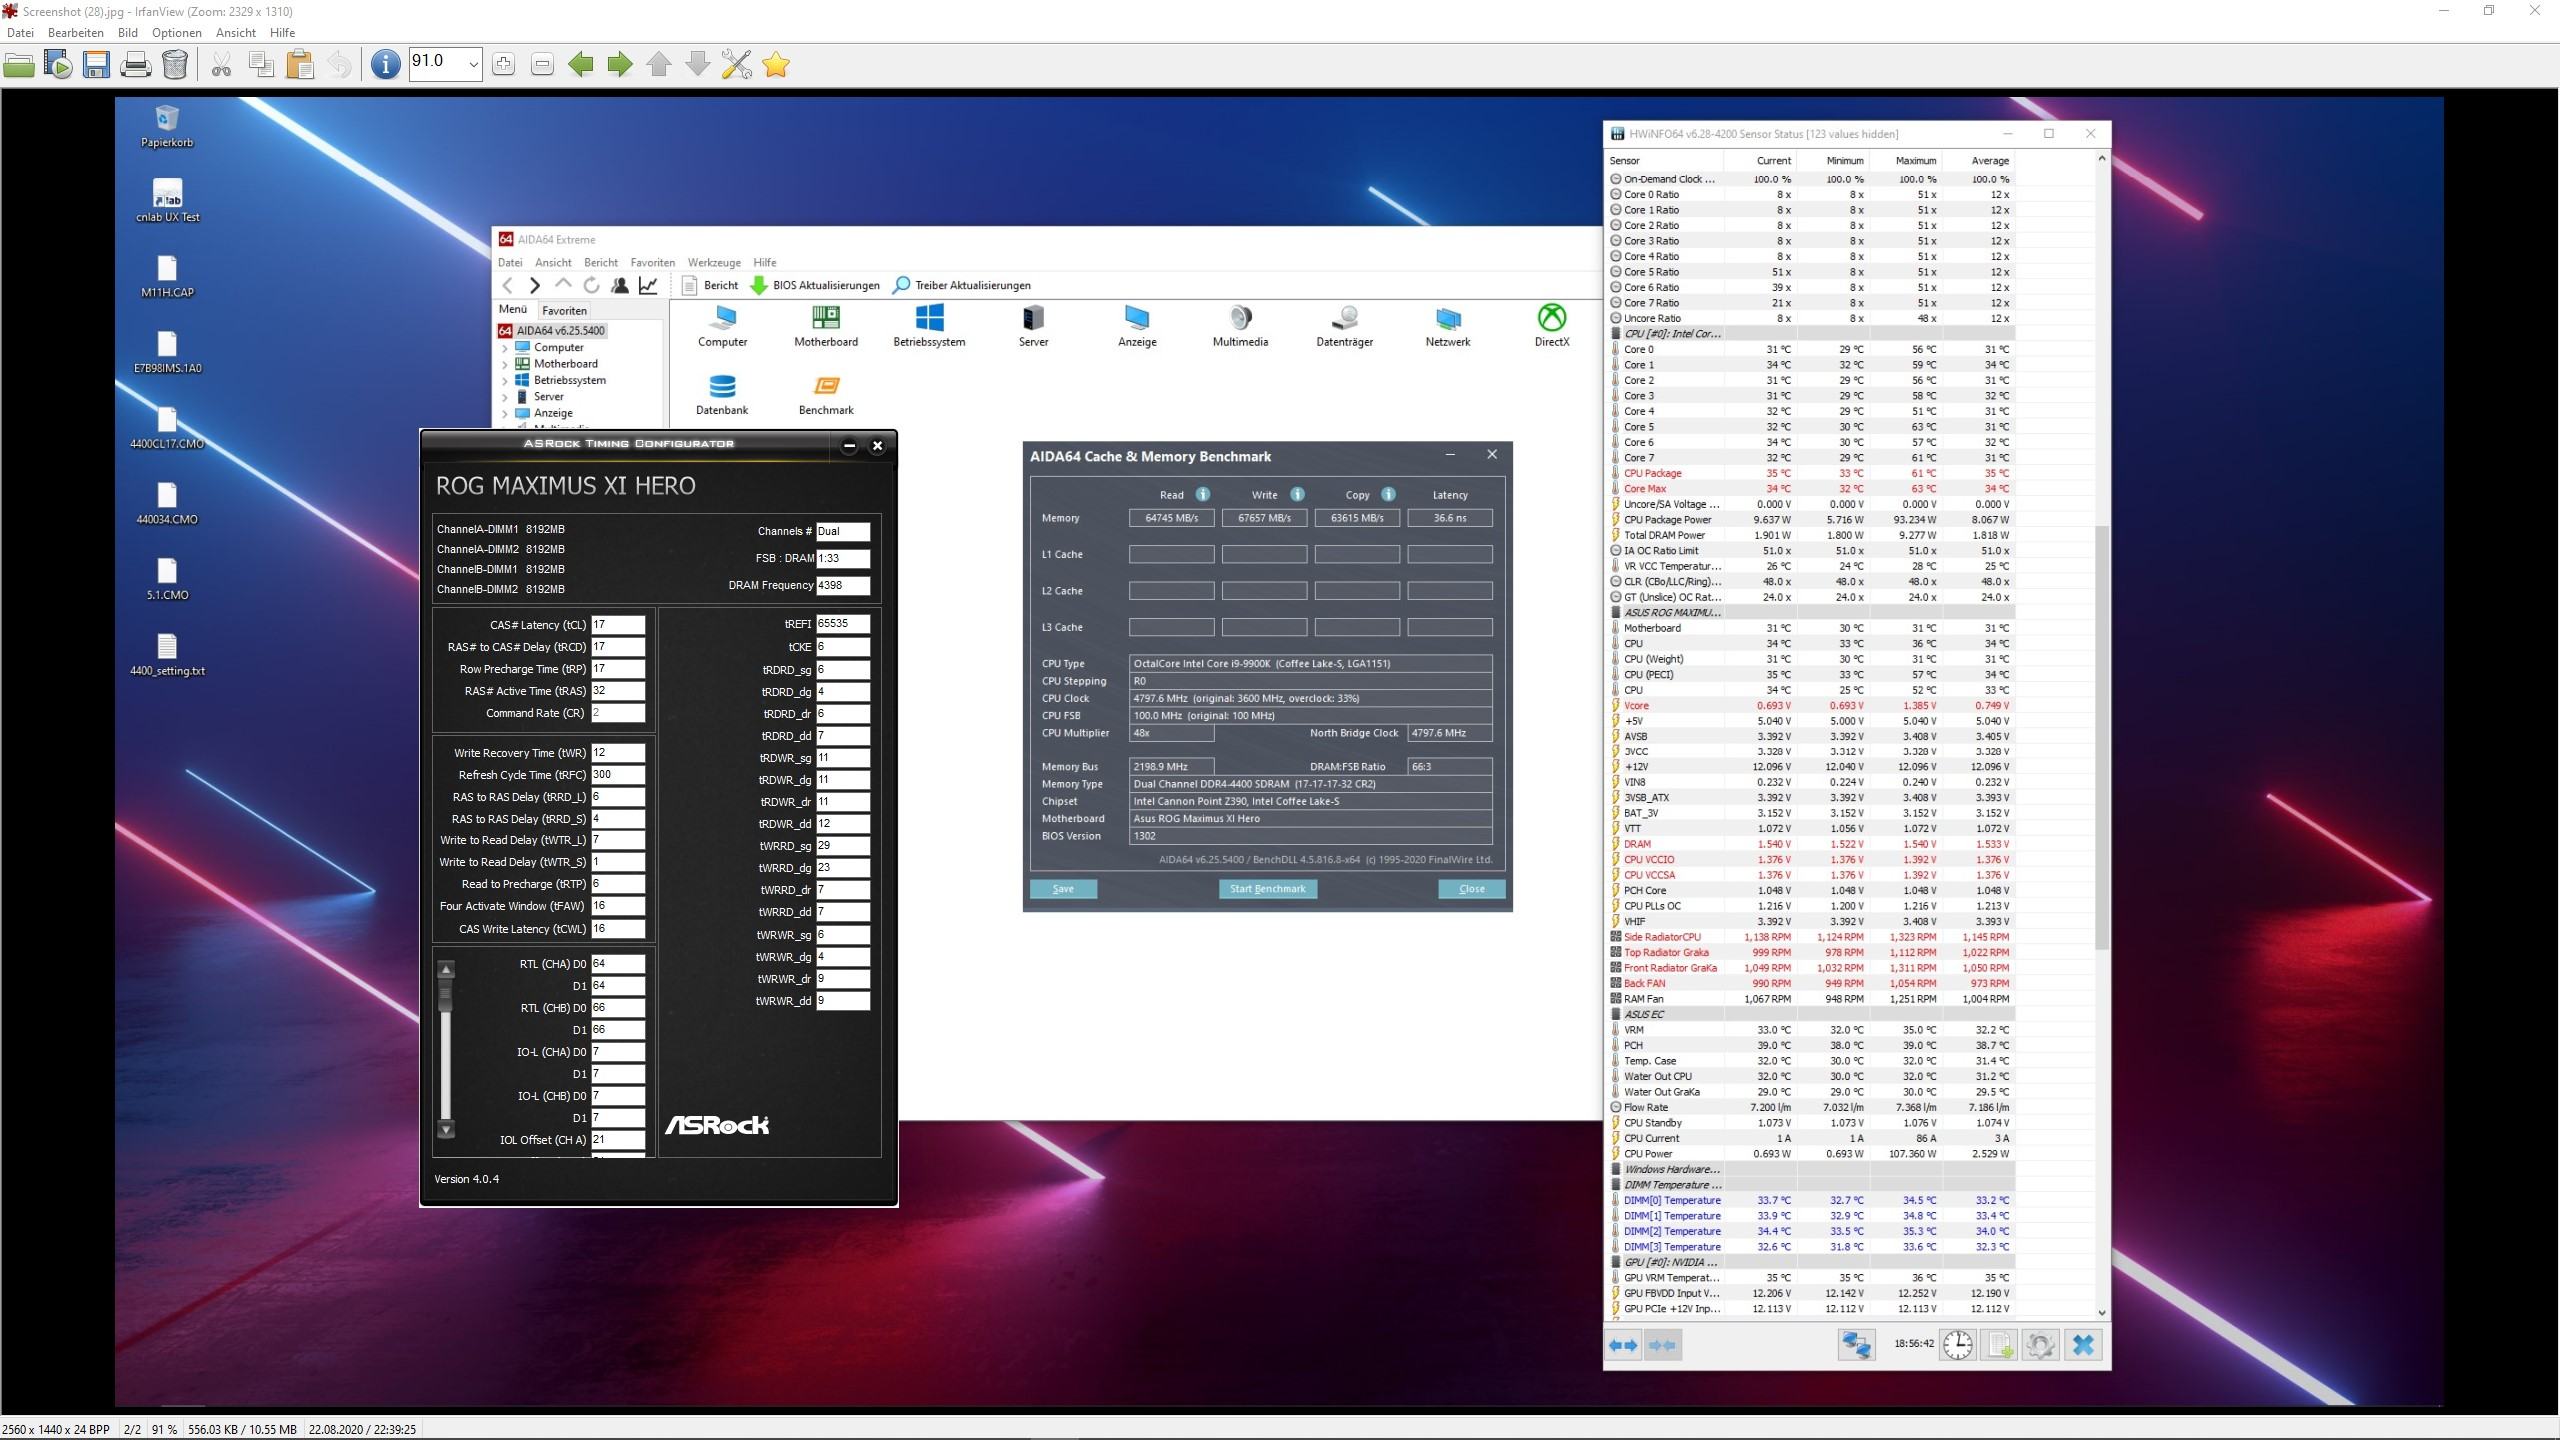Open the Bild menu in IrfanView
Screen dimensions: 2560x1440
[128, 33]
